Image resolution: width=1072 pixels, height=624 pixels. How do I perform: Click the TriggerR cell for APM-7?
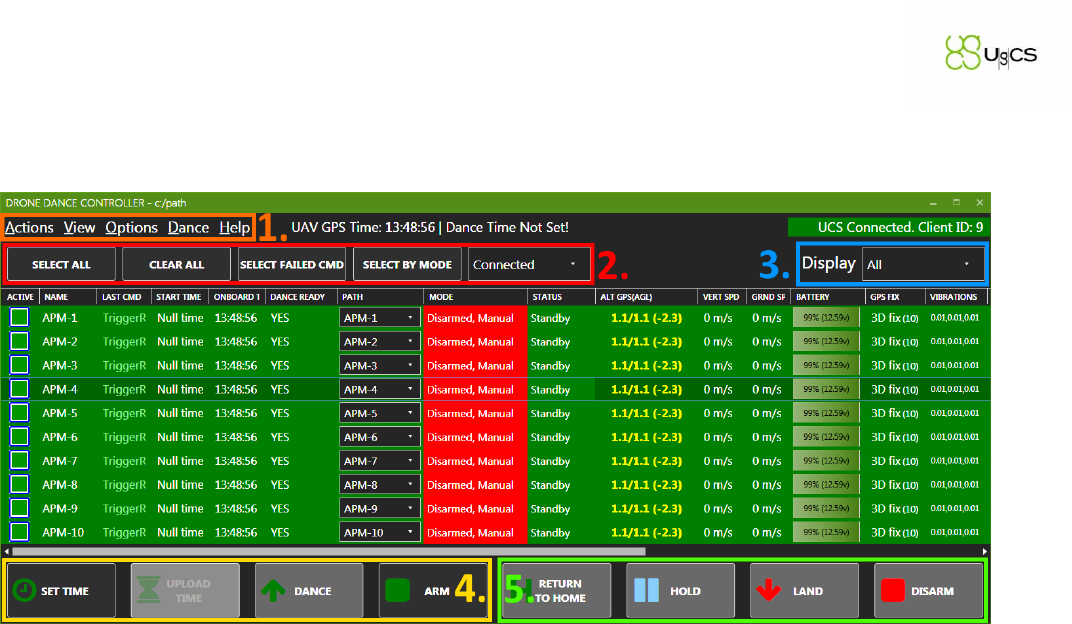[x=124, y=461]
